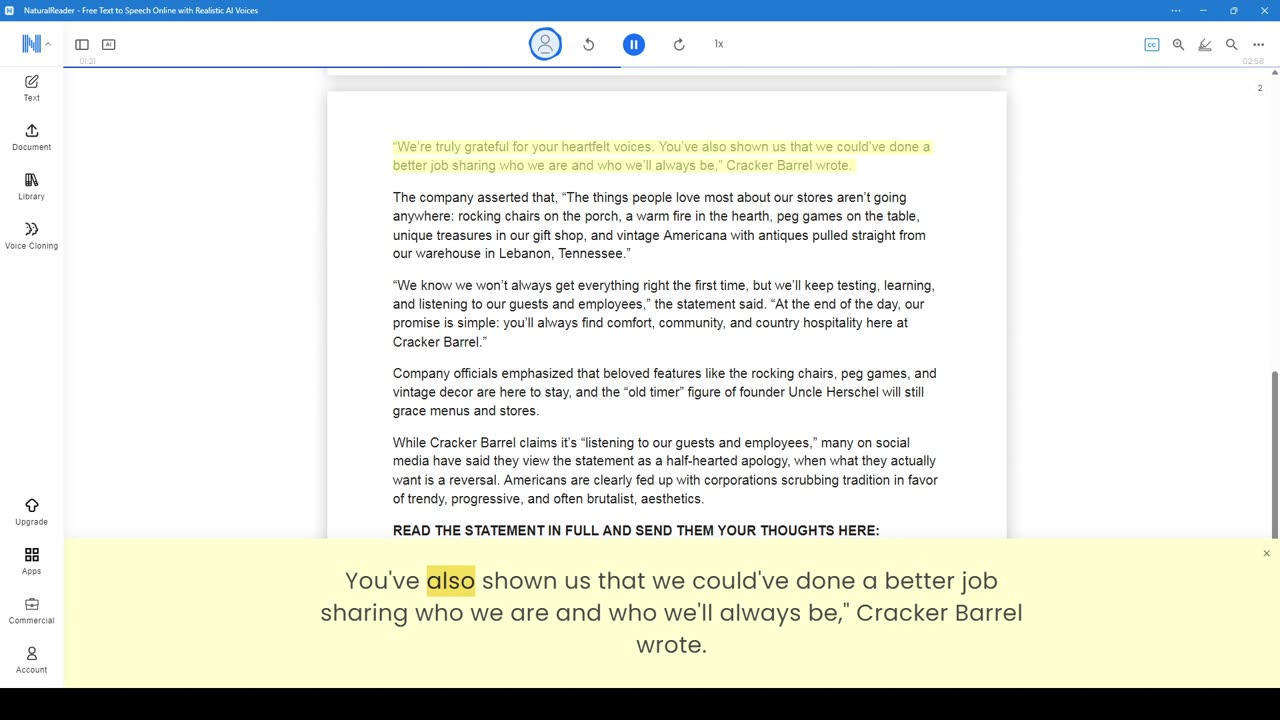This screenshot has width=1280, height=720.
Task: Toggle the sidebar panel icon
Action: point(82,44)
